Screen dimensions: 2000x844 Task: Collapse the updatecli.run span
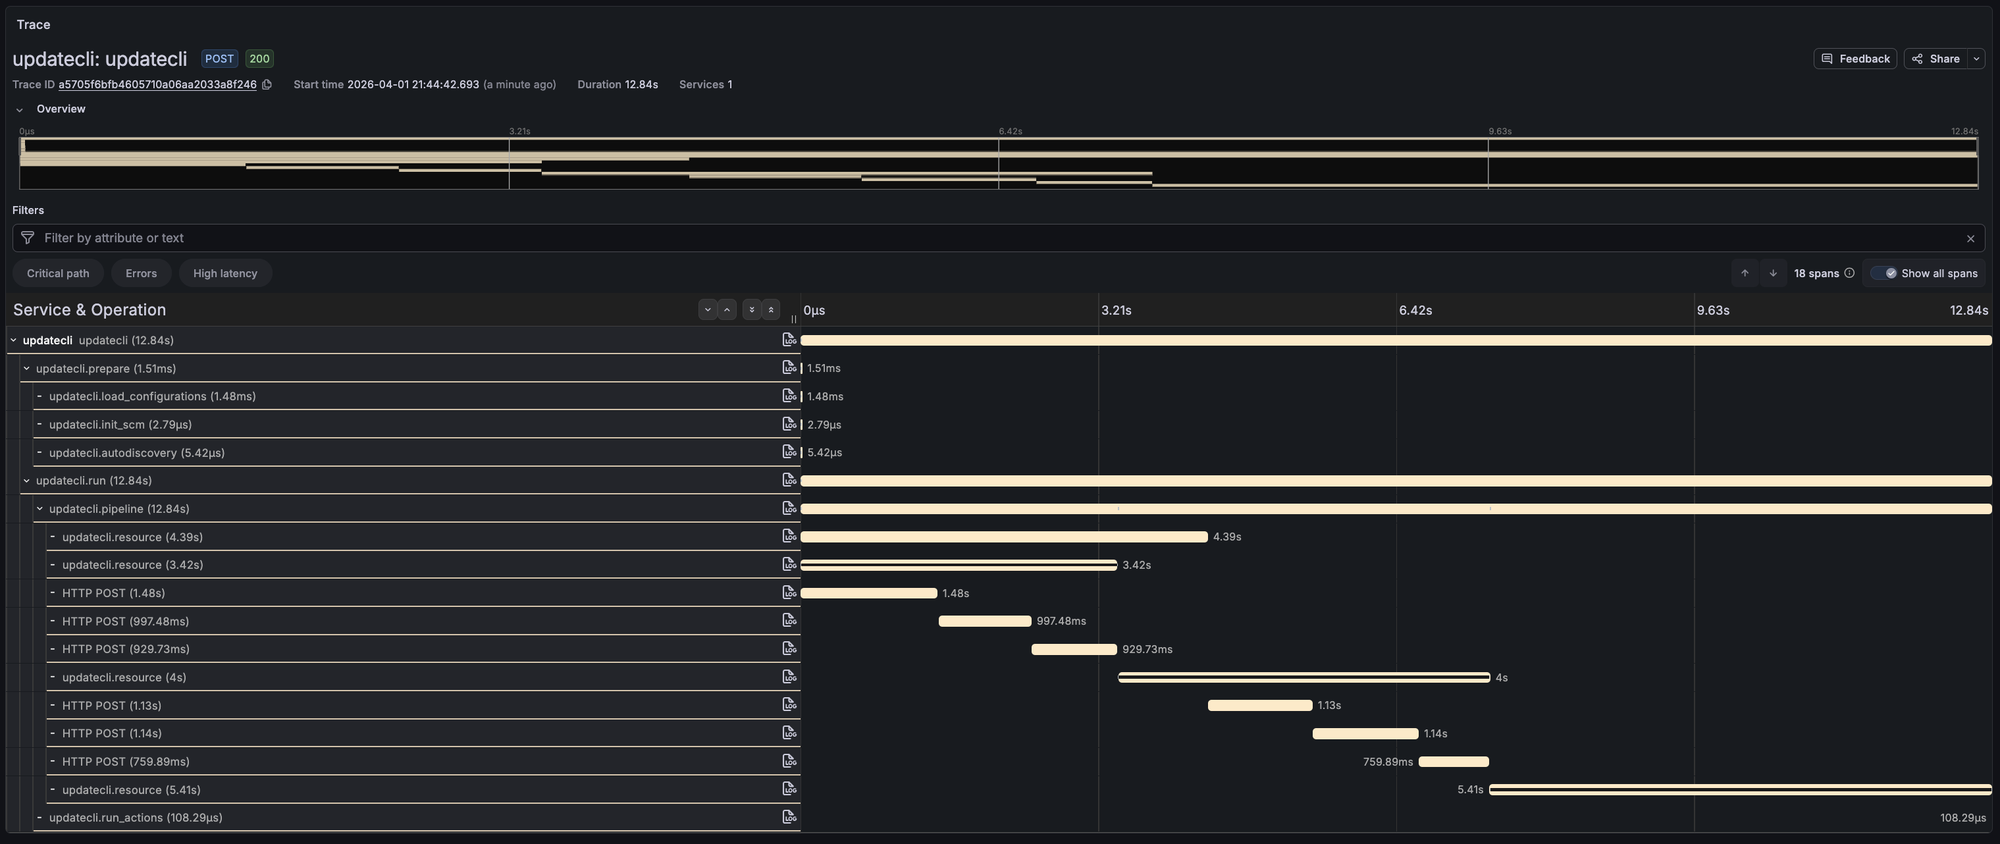coord(27,480)
